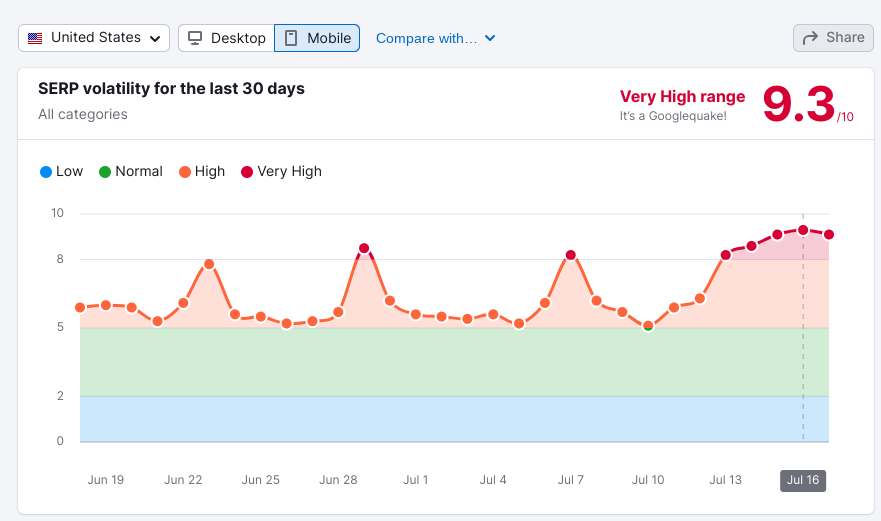This screenshot has height=521, width=881.
Task: Select the Jul 13 data point
Action: pos(726,255)
